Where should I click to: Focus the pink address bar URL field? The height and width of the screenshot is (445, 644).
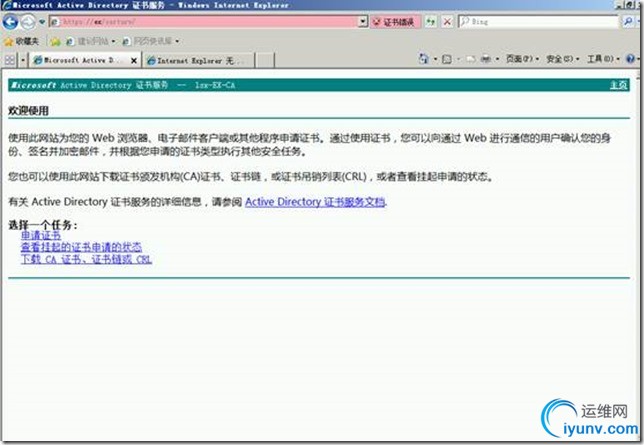(203, 22)
